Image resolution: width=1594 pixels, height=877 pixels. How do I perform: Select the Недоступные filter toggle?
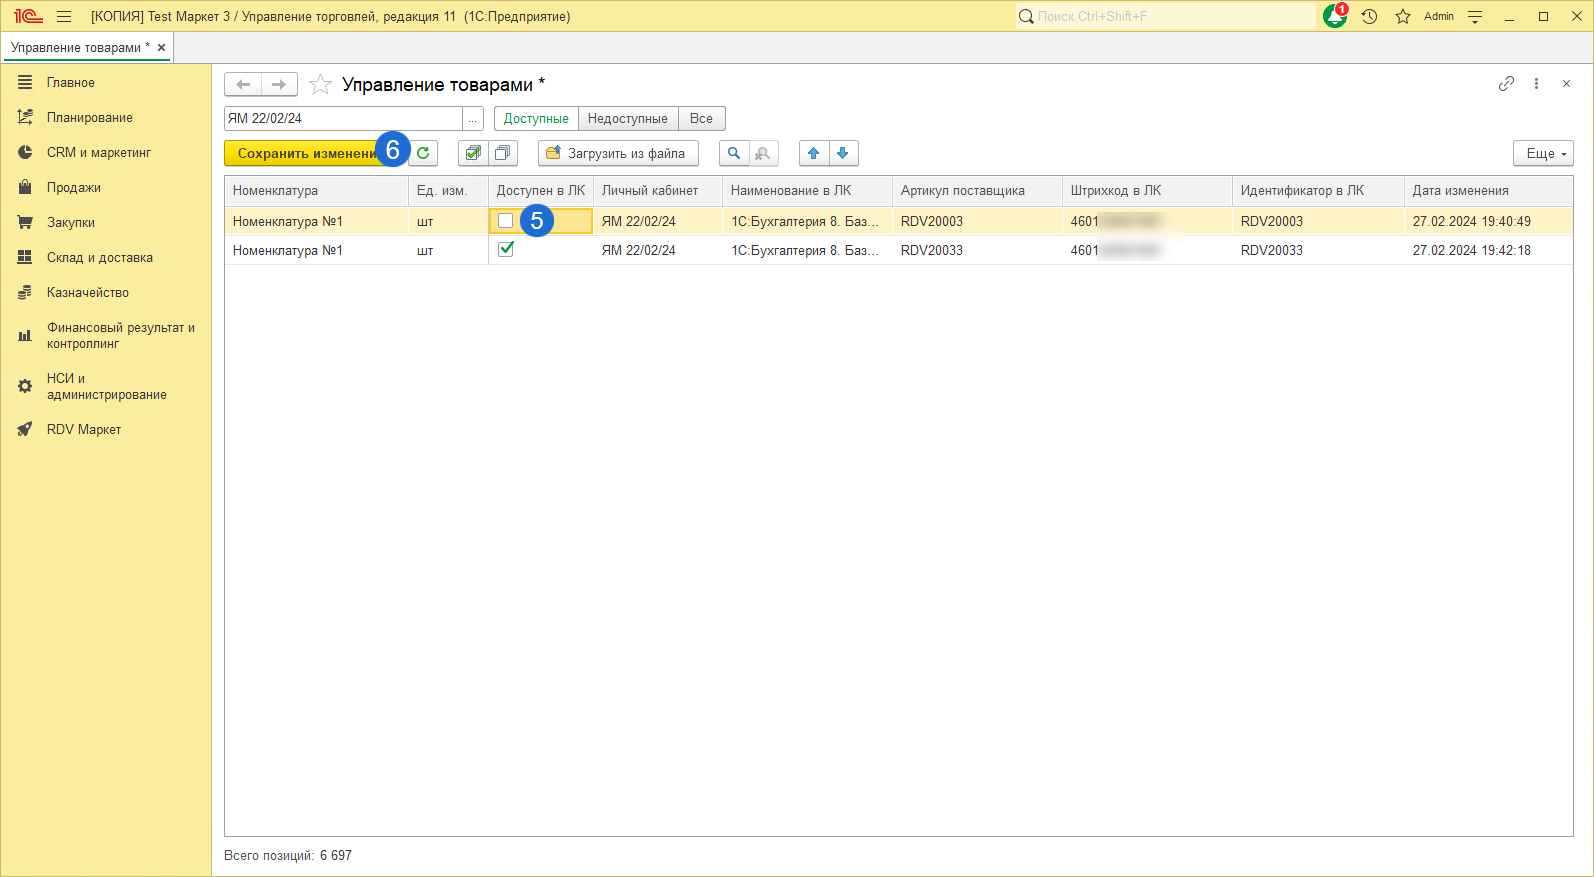pos(627,119)
